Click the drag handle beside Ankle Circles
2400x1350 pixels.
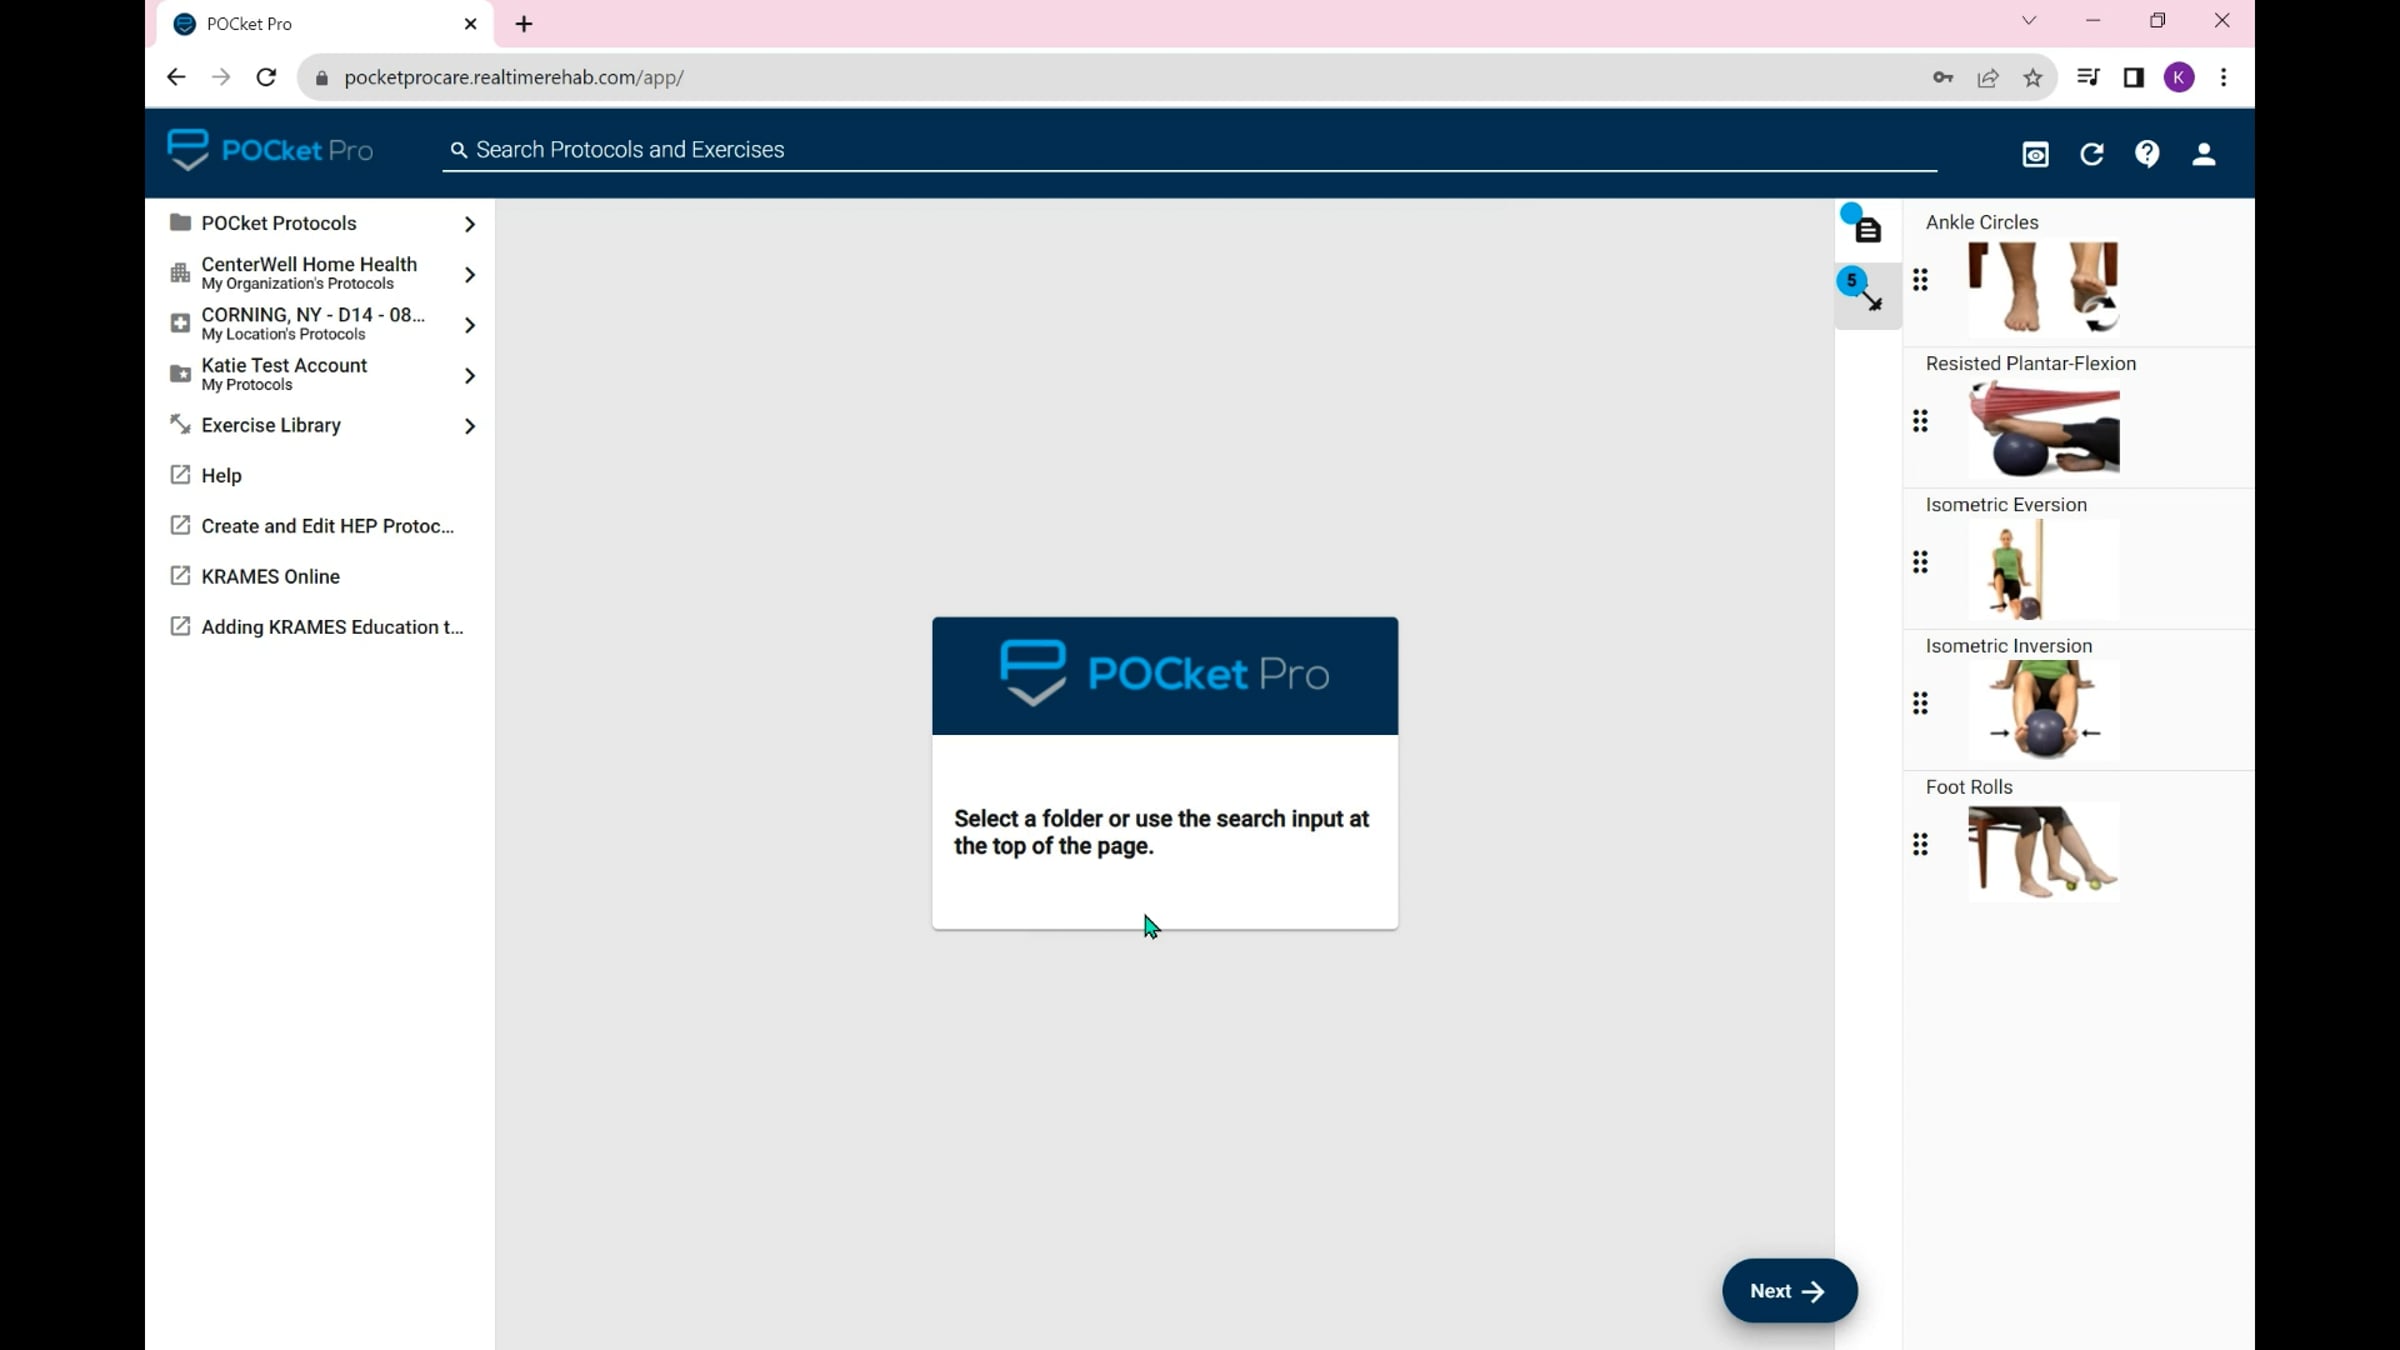click(1920, 280)
